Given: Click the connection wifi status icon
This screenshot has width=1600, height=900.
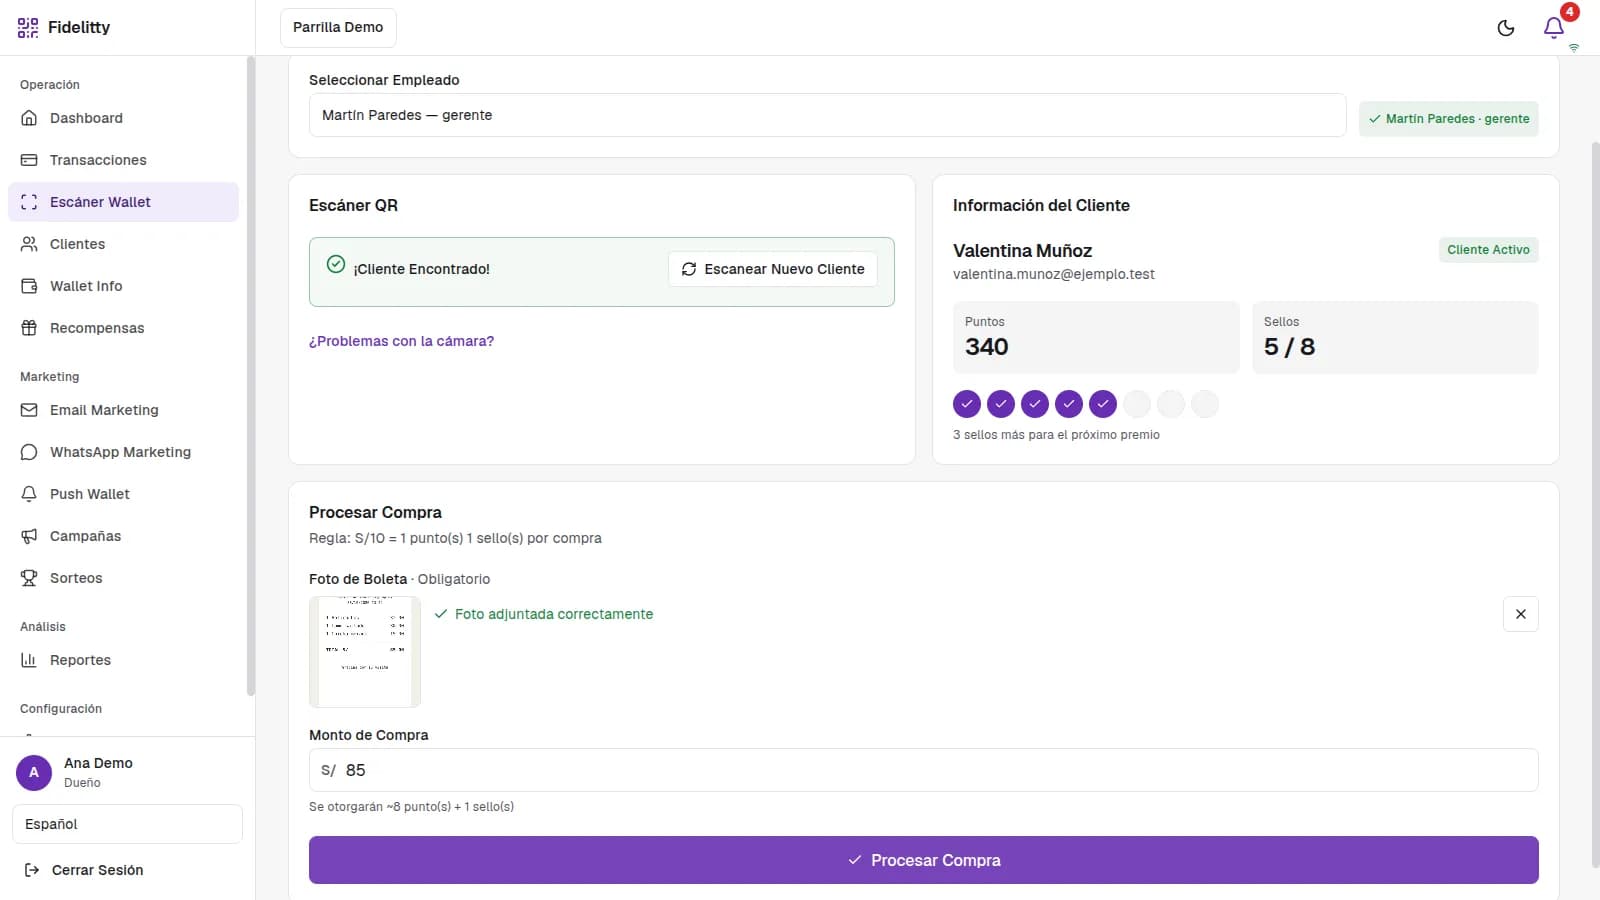Looking at the screenshot, I should (1574, 48).
